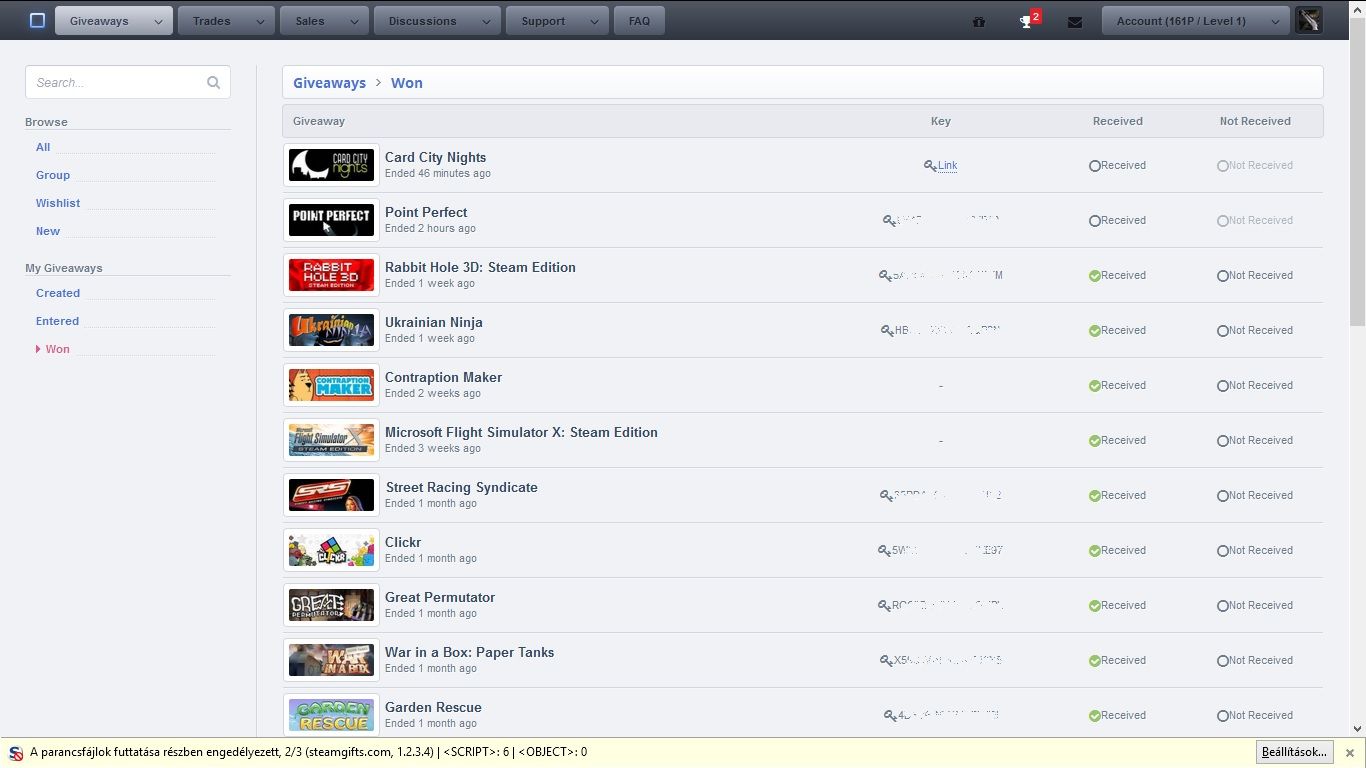Open Street Racing Syndicate thumbnail
Image resolution: width=1366 pixels, height=768 pixels.
[x=331, y=495]
